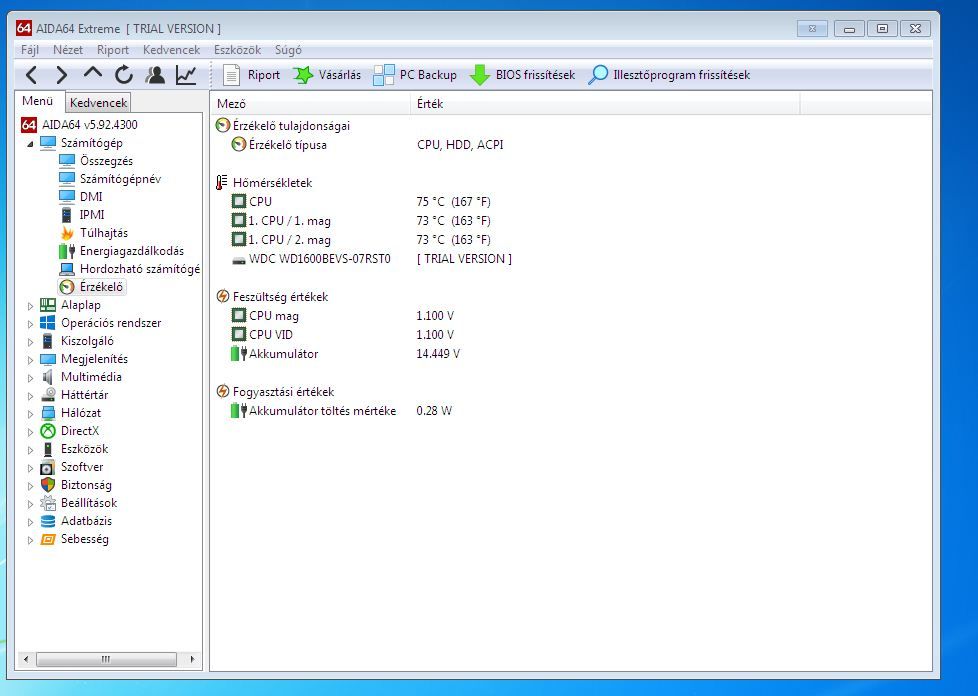Open the graph chart toolbar icon
The height and width of the screenshot is (696, 978).
tap(186, 75)
